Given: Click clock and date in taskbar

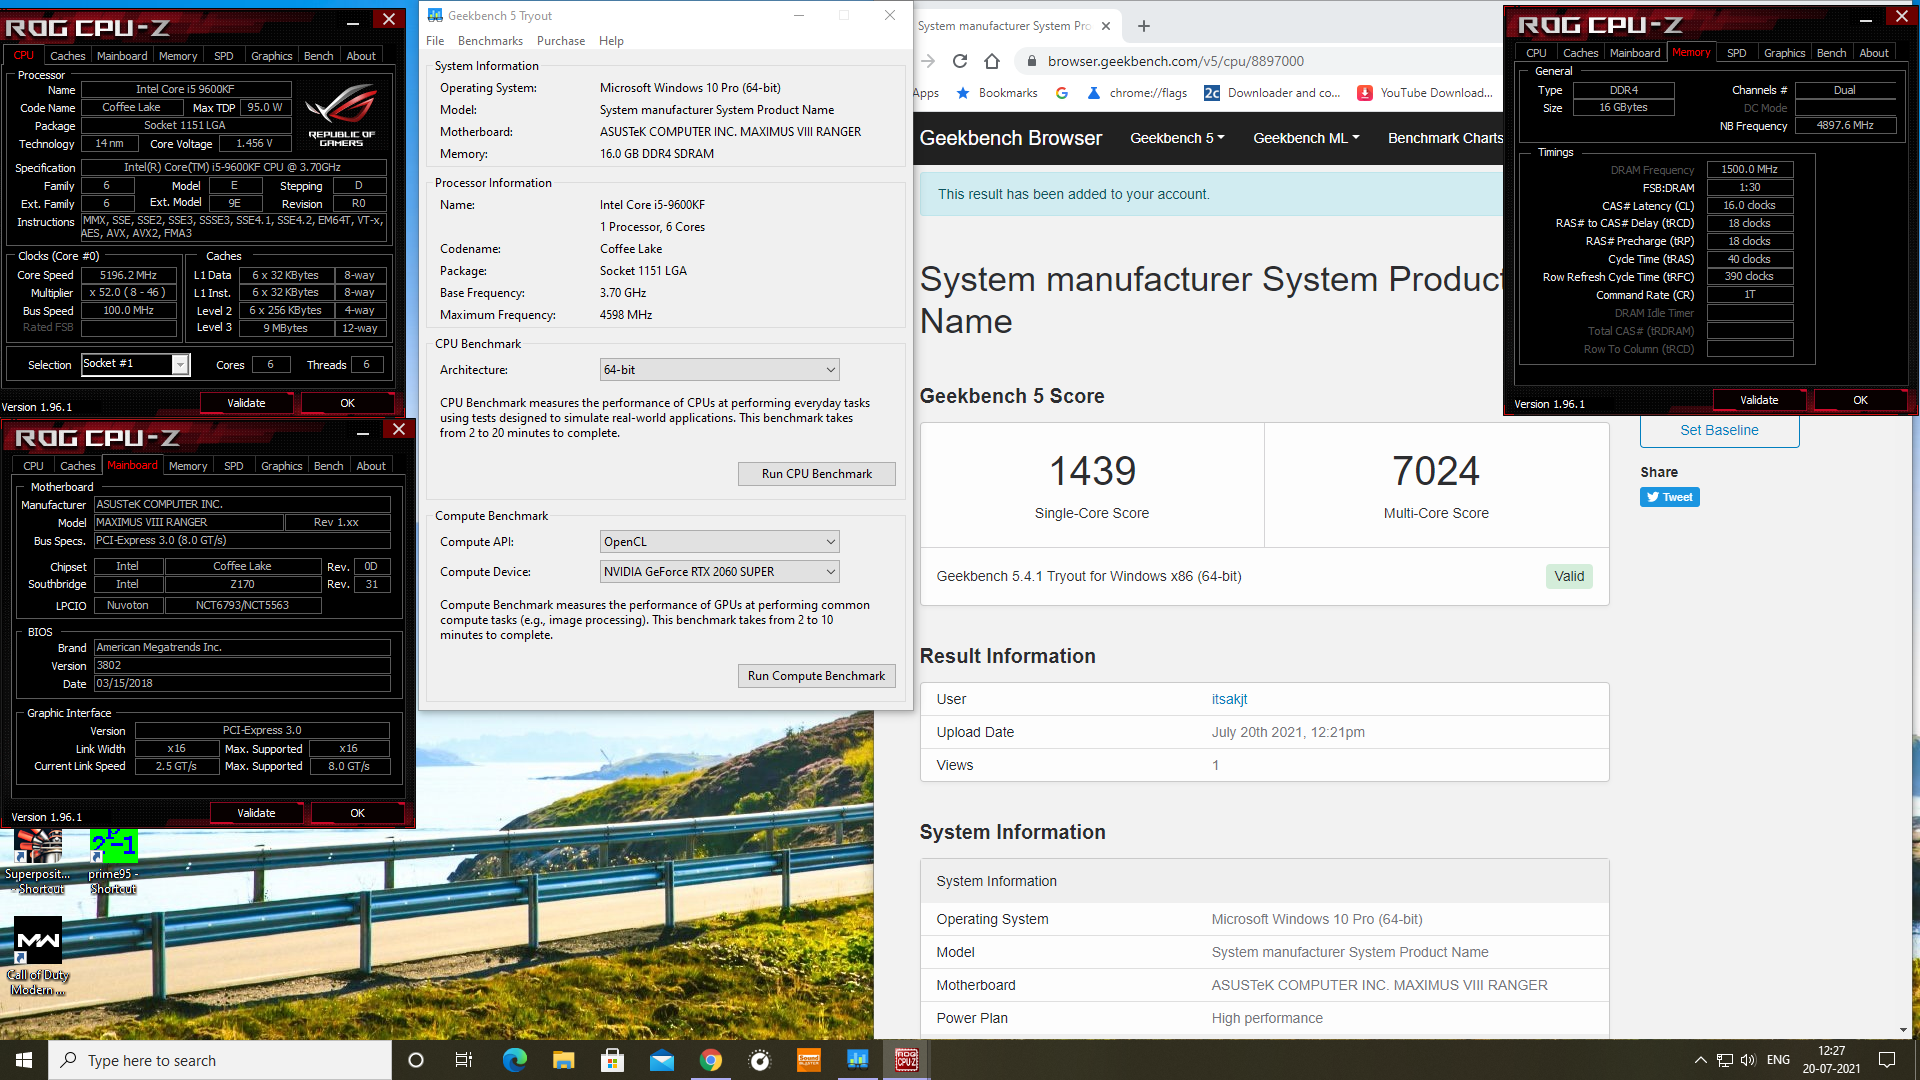Looking at the screenshot, I should coord(1831,1060).
